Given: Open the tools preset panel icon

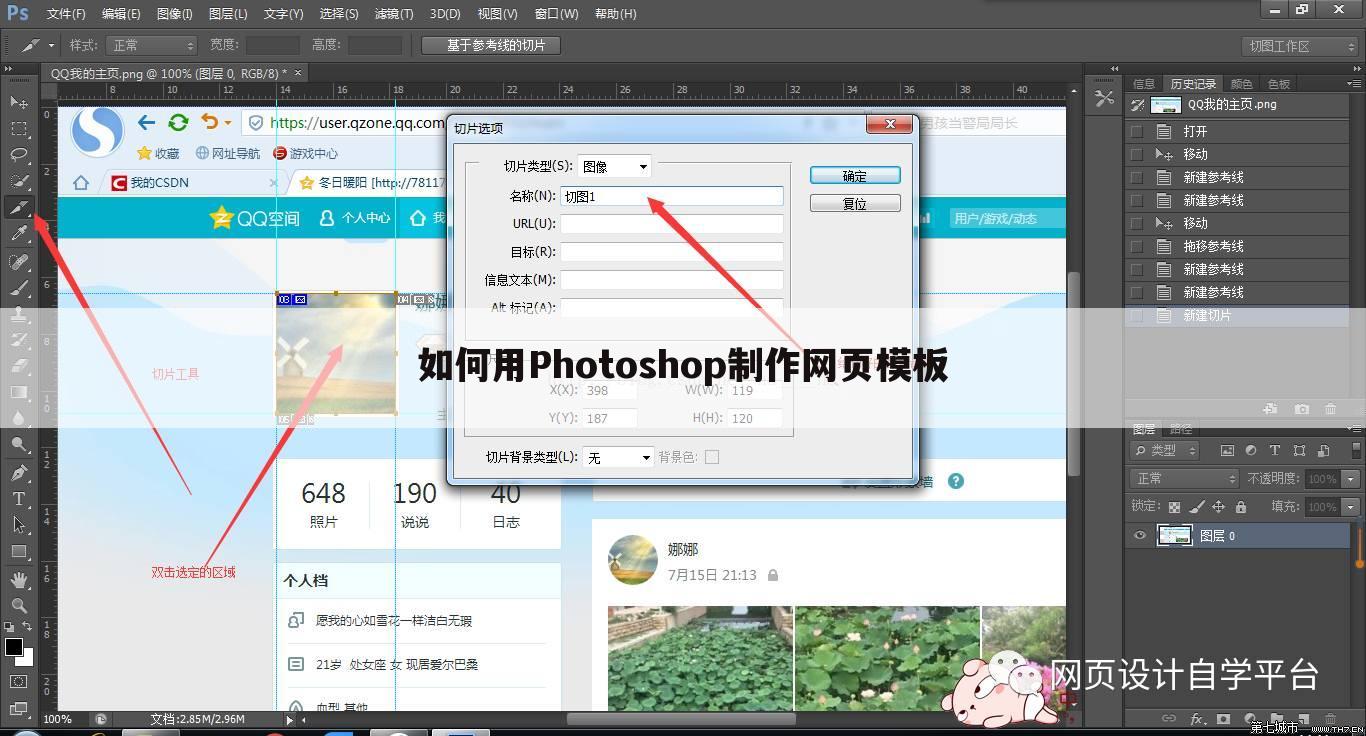Looking at the screenshot, I should (1104, 98).
